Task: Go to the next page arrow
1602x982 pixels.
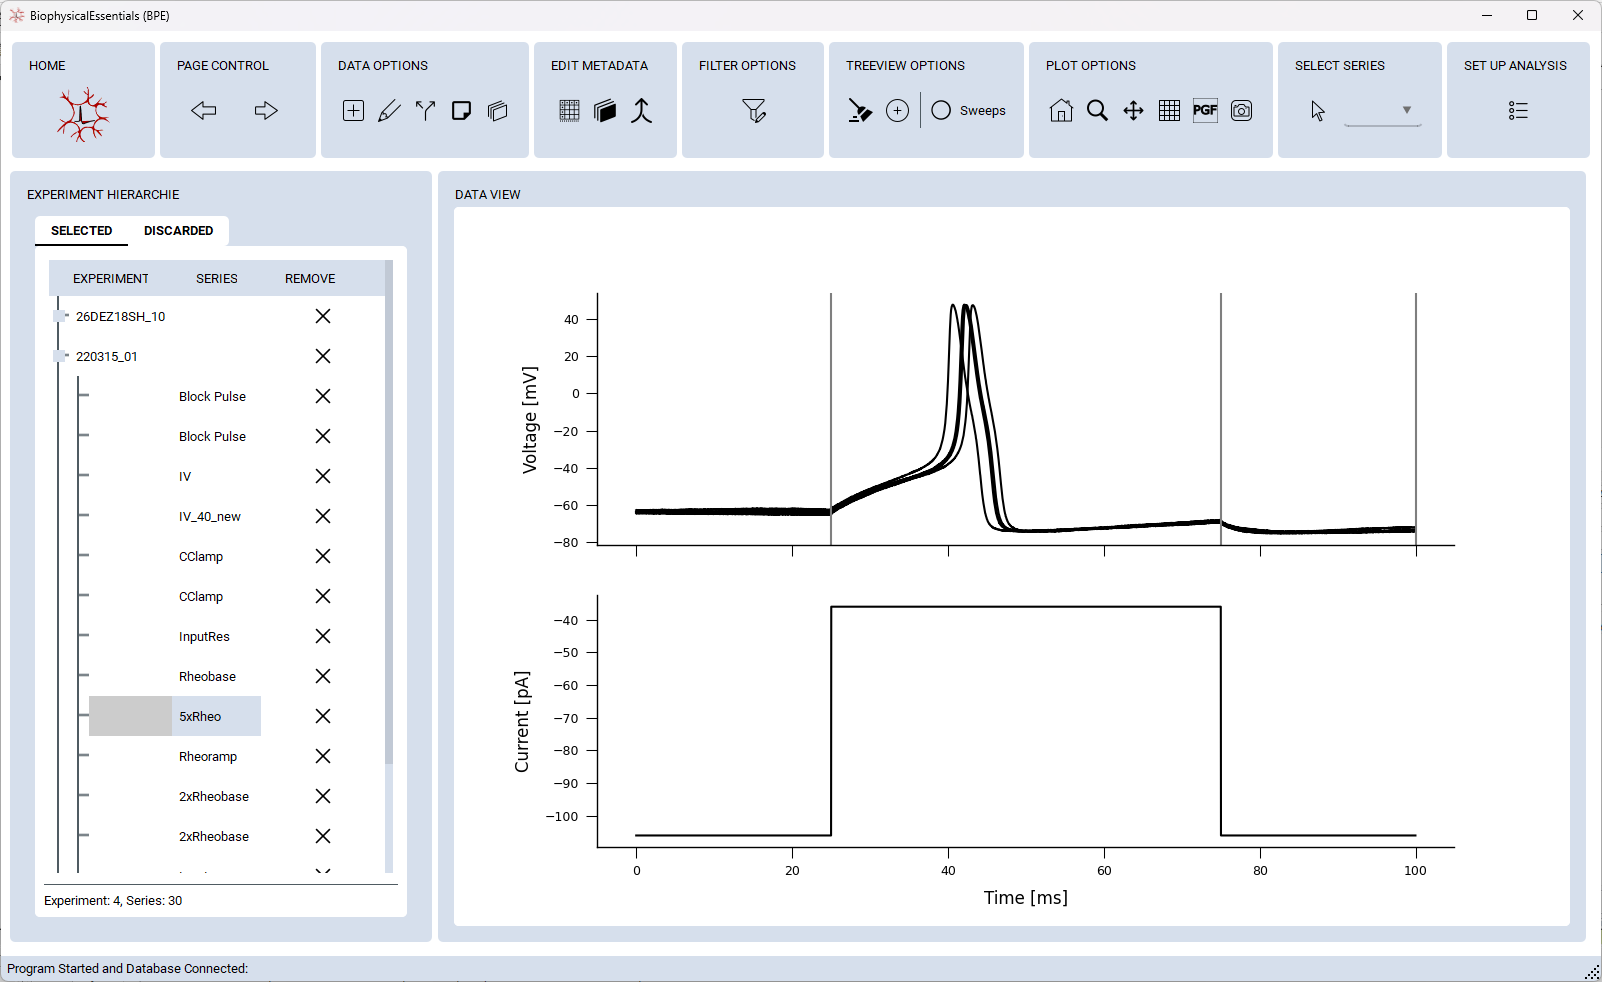Action: [266, 111]
